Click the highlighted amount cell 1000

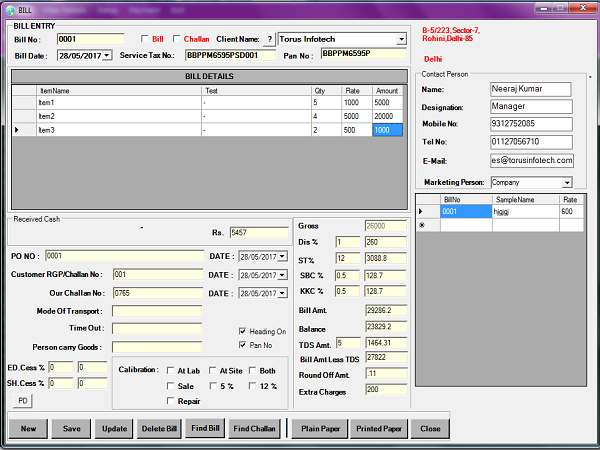point(387,130)
